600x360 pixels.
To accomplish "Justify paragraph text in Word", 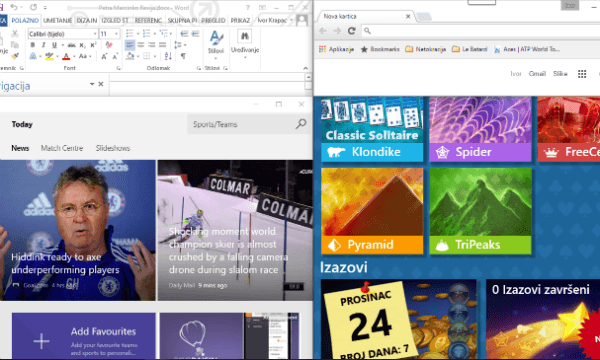I will click(163, 45).
